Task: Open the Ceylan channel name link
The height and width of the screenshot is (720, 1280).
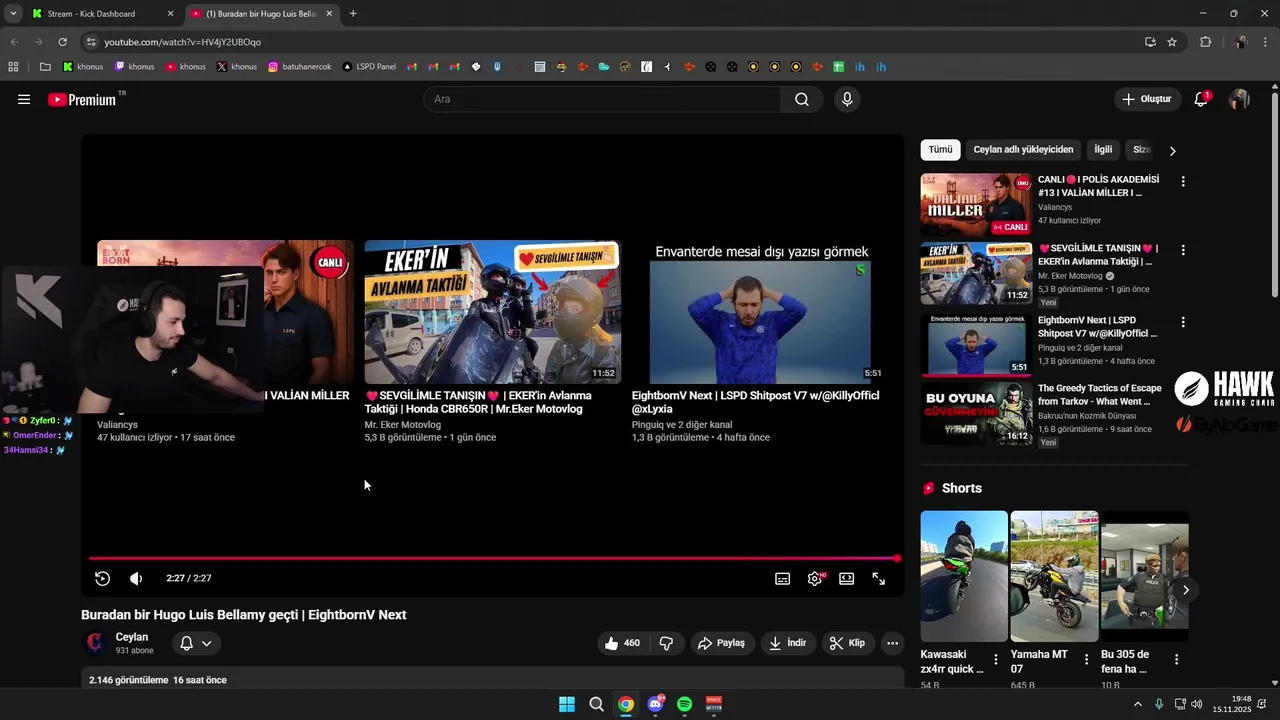Action: pos(132,637)
